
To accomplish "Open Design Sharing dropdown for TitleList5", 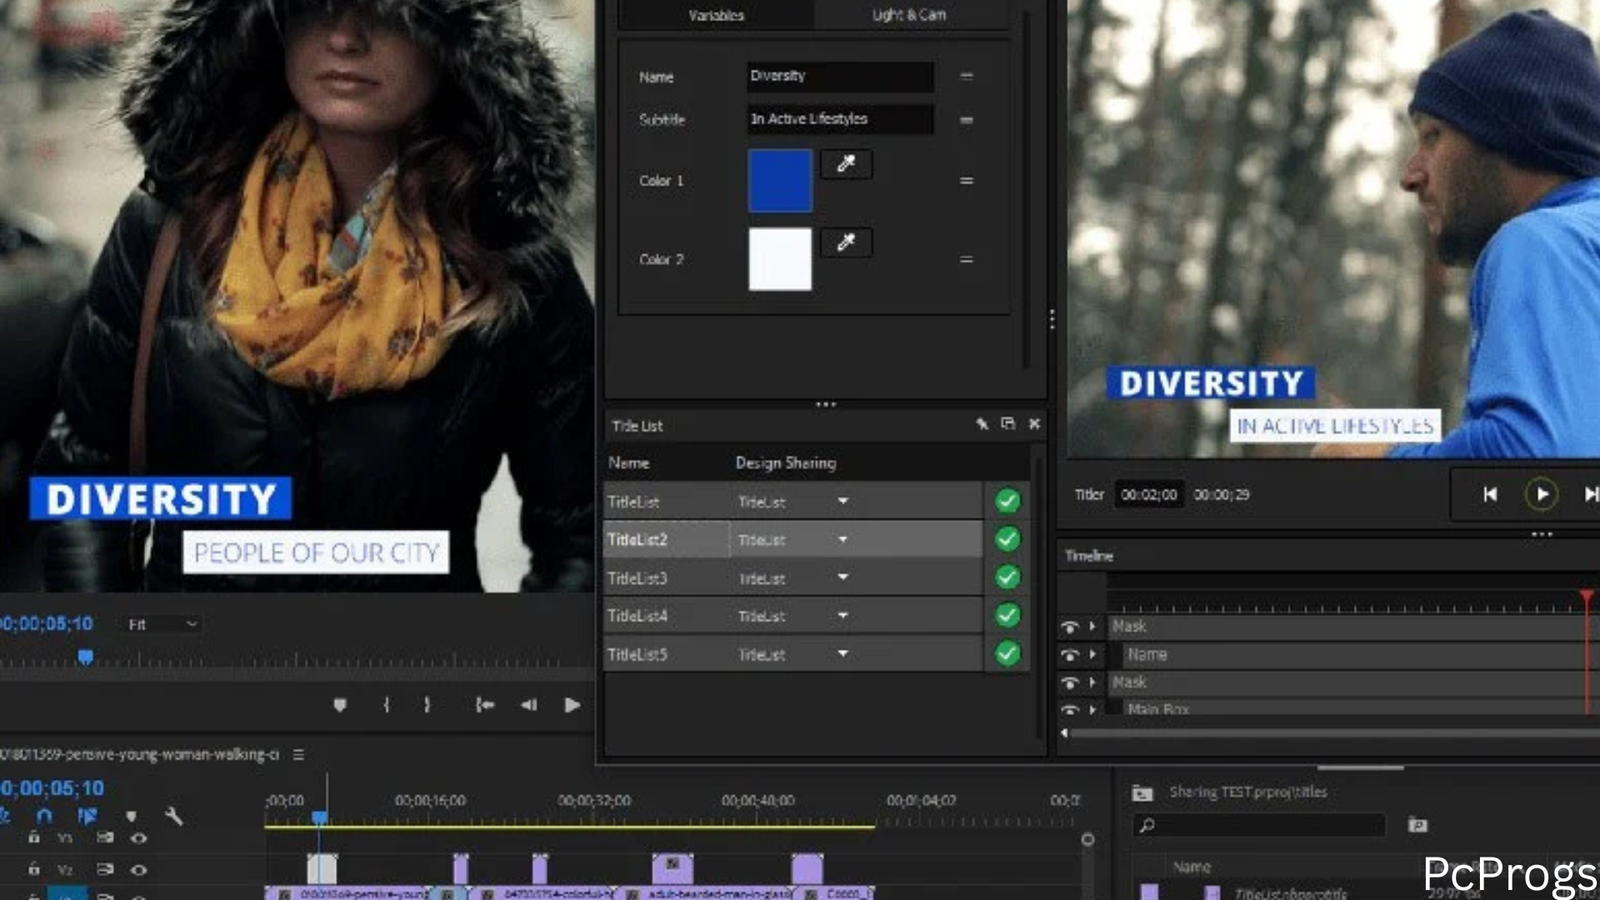I will point(843,654).
